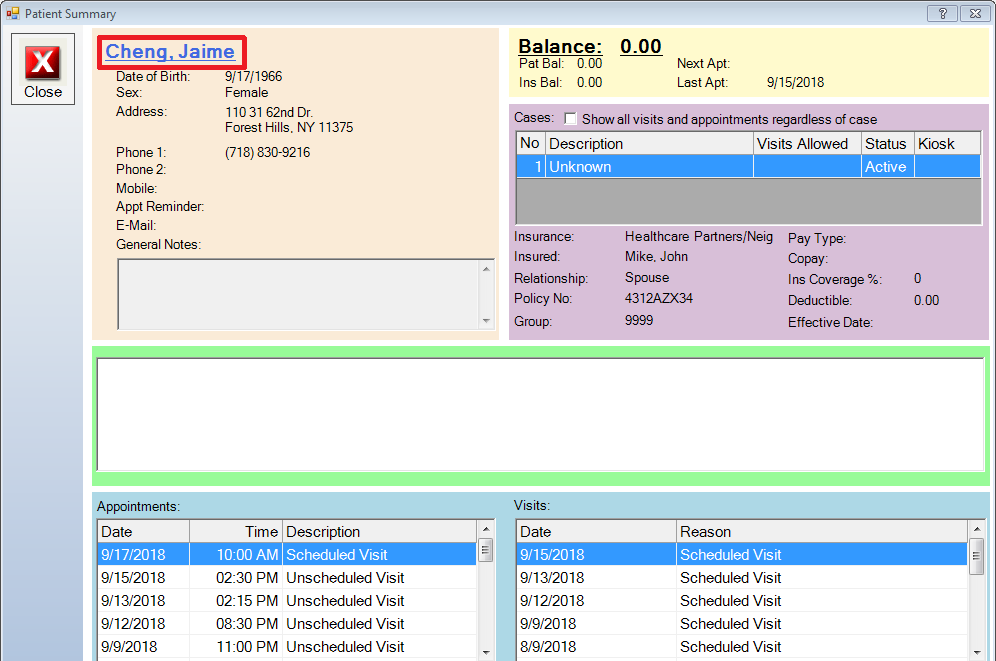Click the Appointments Time column header
The width and height of the screenshot is (996, 661).
click(x=236, y=531)
